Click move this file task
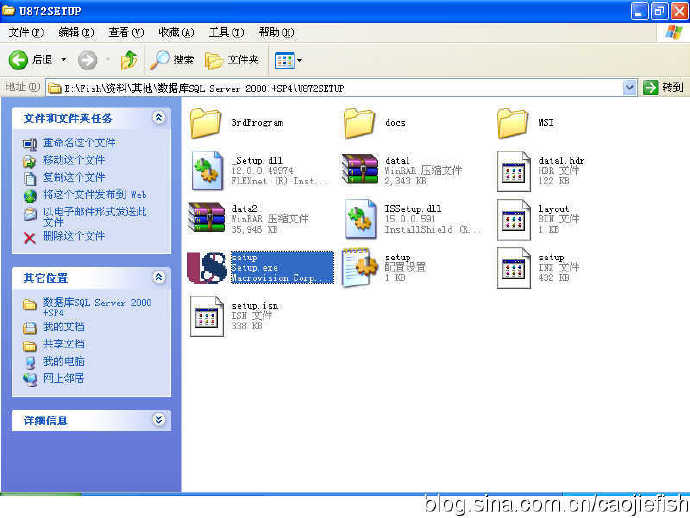Viewport: 690px width, 518px height. click(73, 160)
